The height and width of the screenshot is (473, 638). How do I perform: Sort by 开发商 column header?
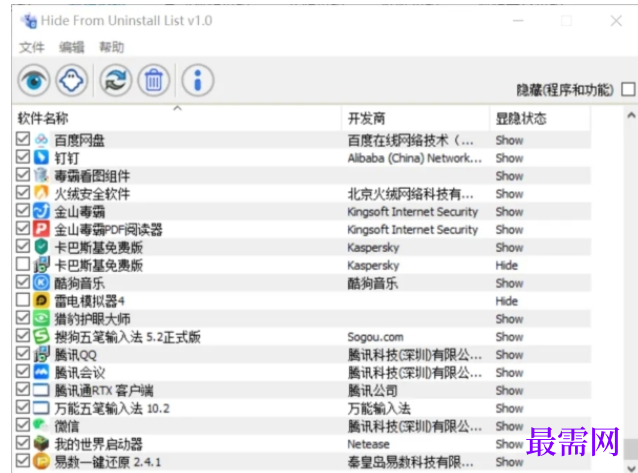pyautogui.click(x=415, y=118)
